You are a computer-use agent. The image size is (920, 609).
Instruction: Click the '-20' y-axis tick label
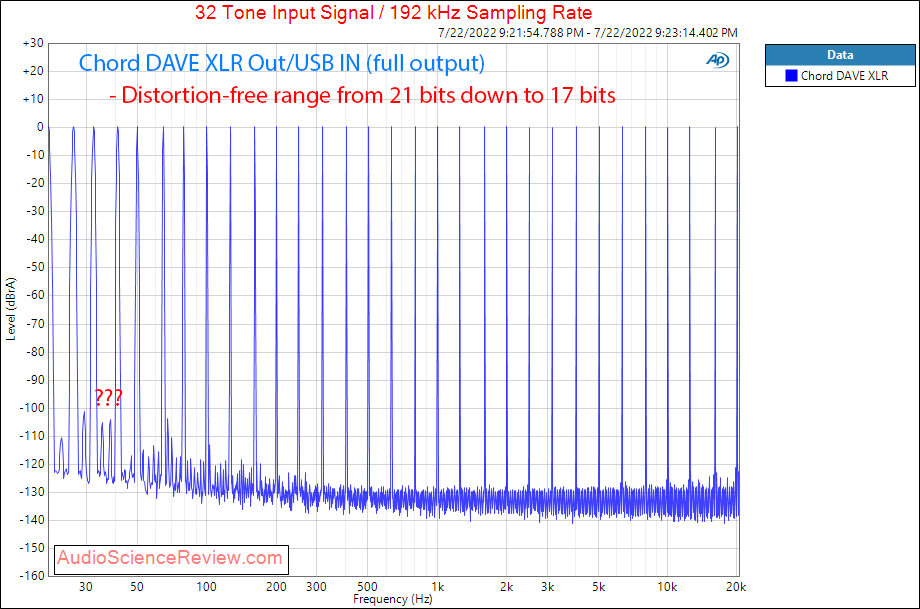coord(35,183)
